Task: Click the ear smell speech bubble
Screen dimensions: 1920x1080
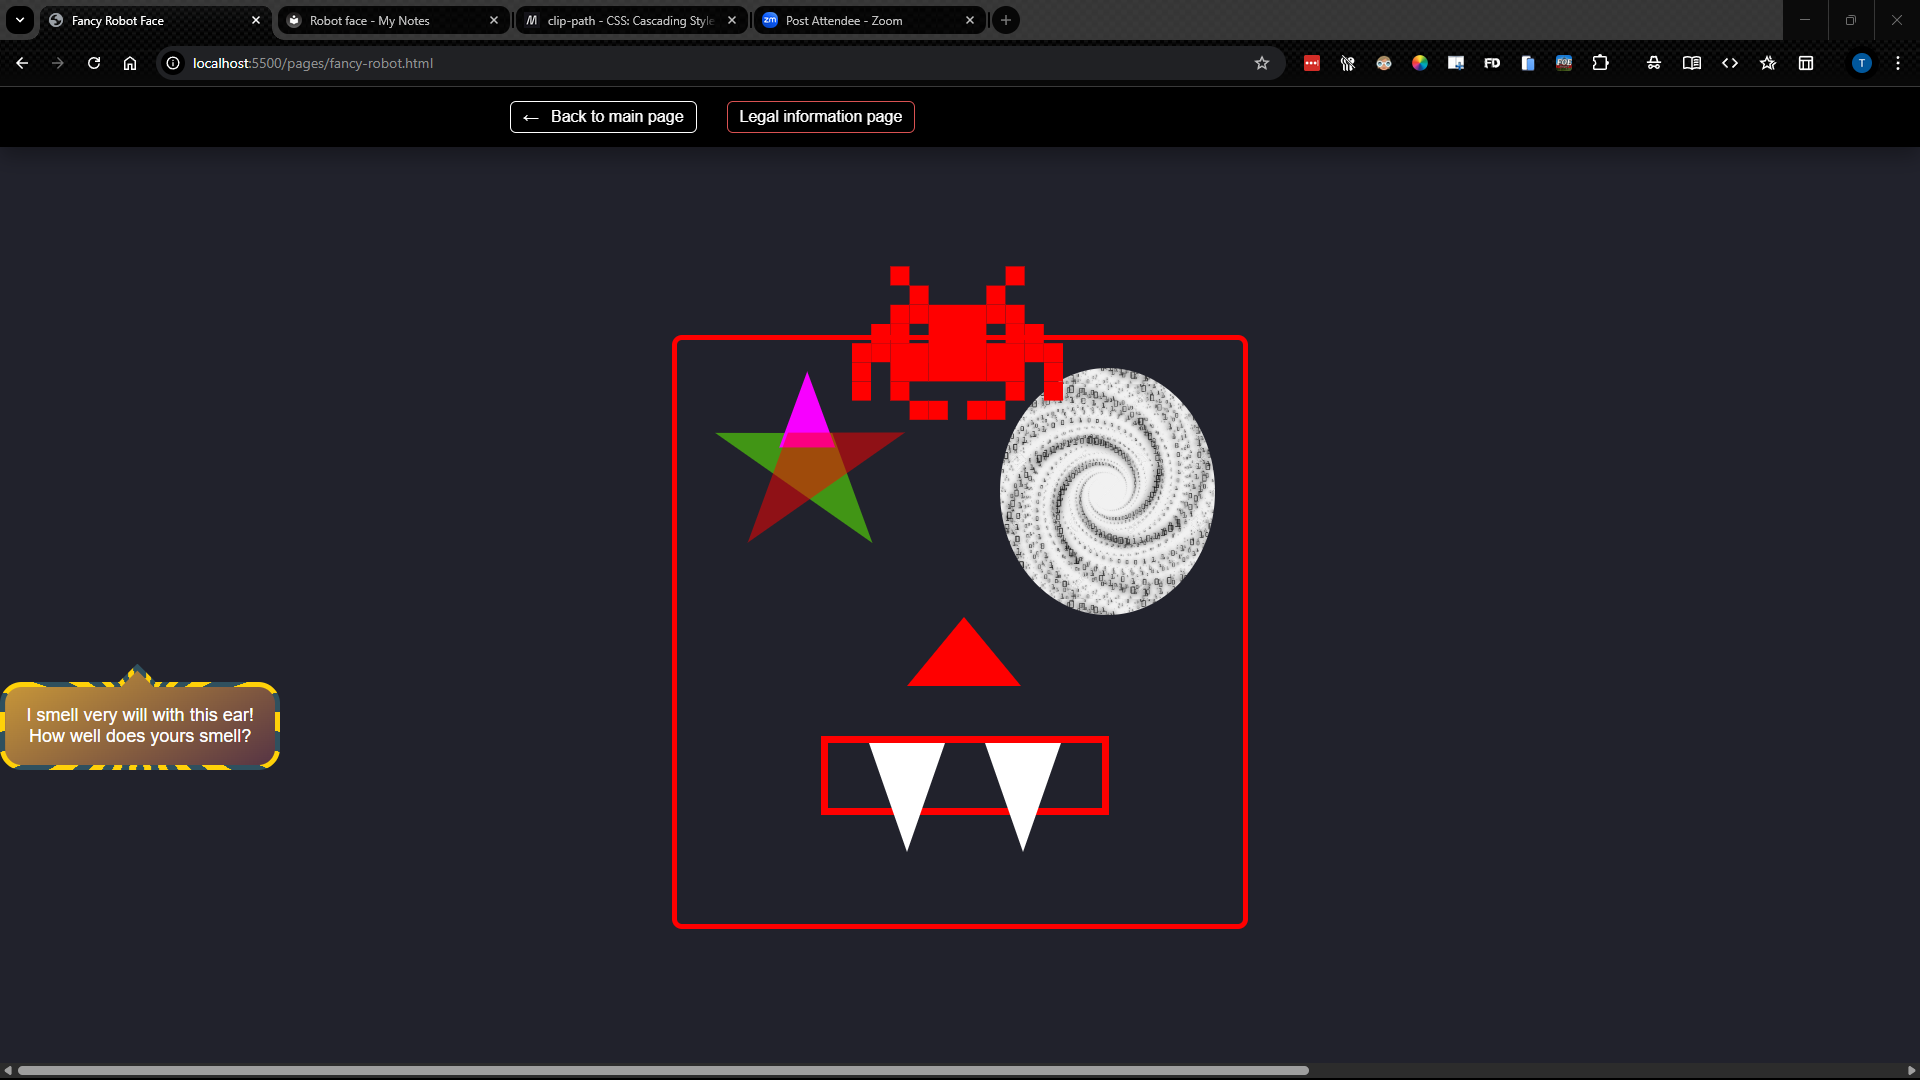Action: pyautogui.click(x=140, y=725)
